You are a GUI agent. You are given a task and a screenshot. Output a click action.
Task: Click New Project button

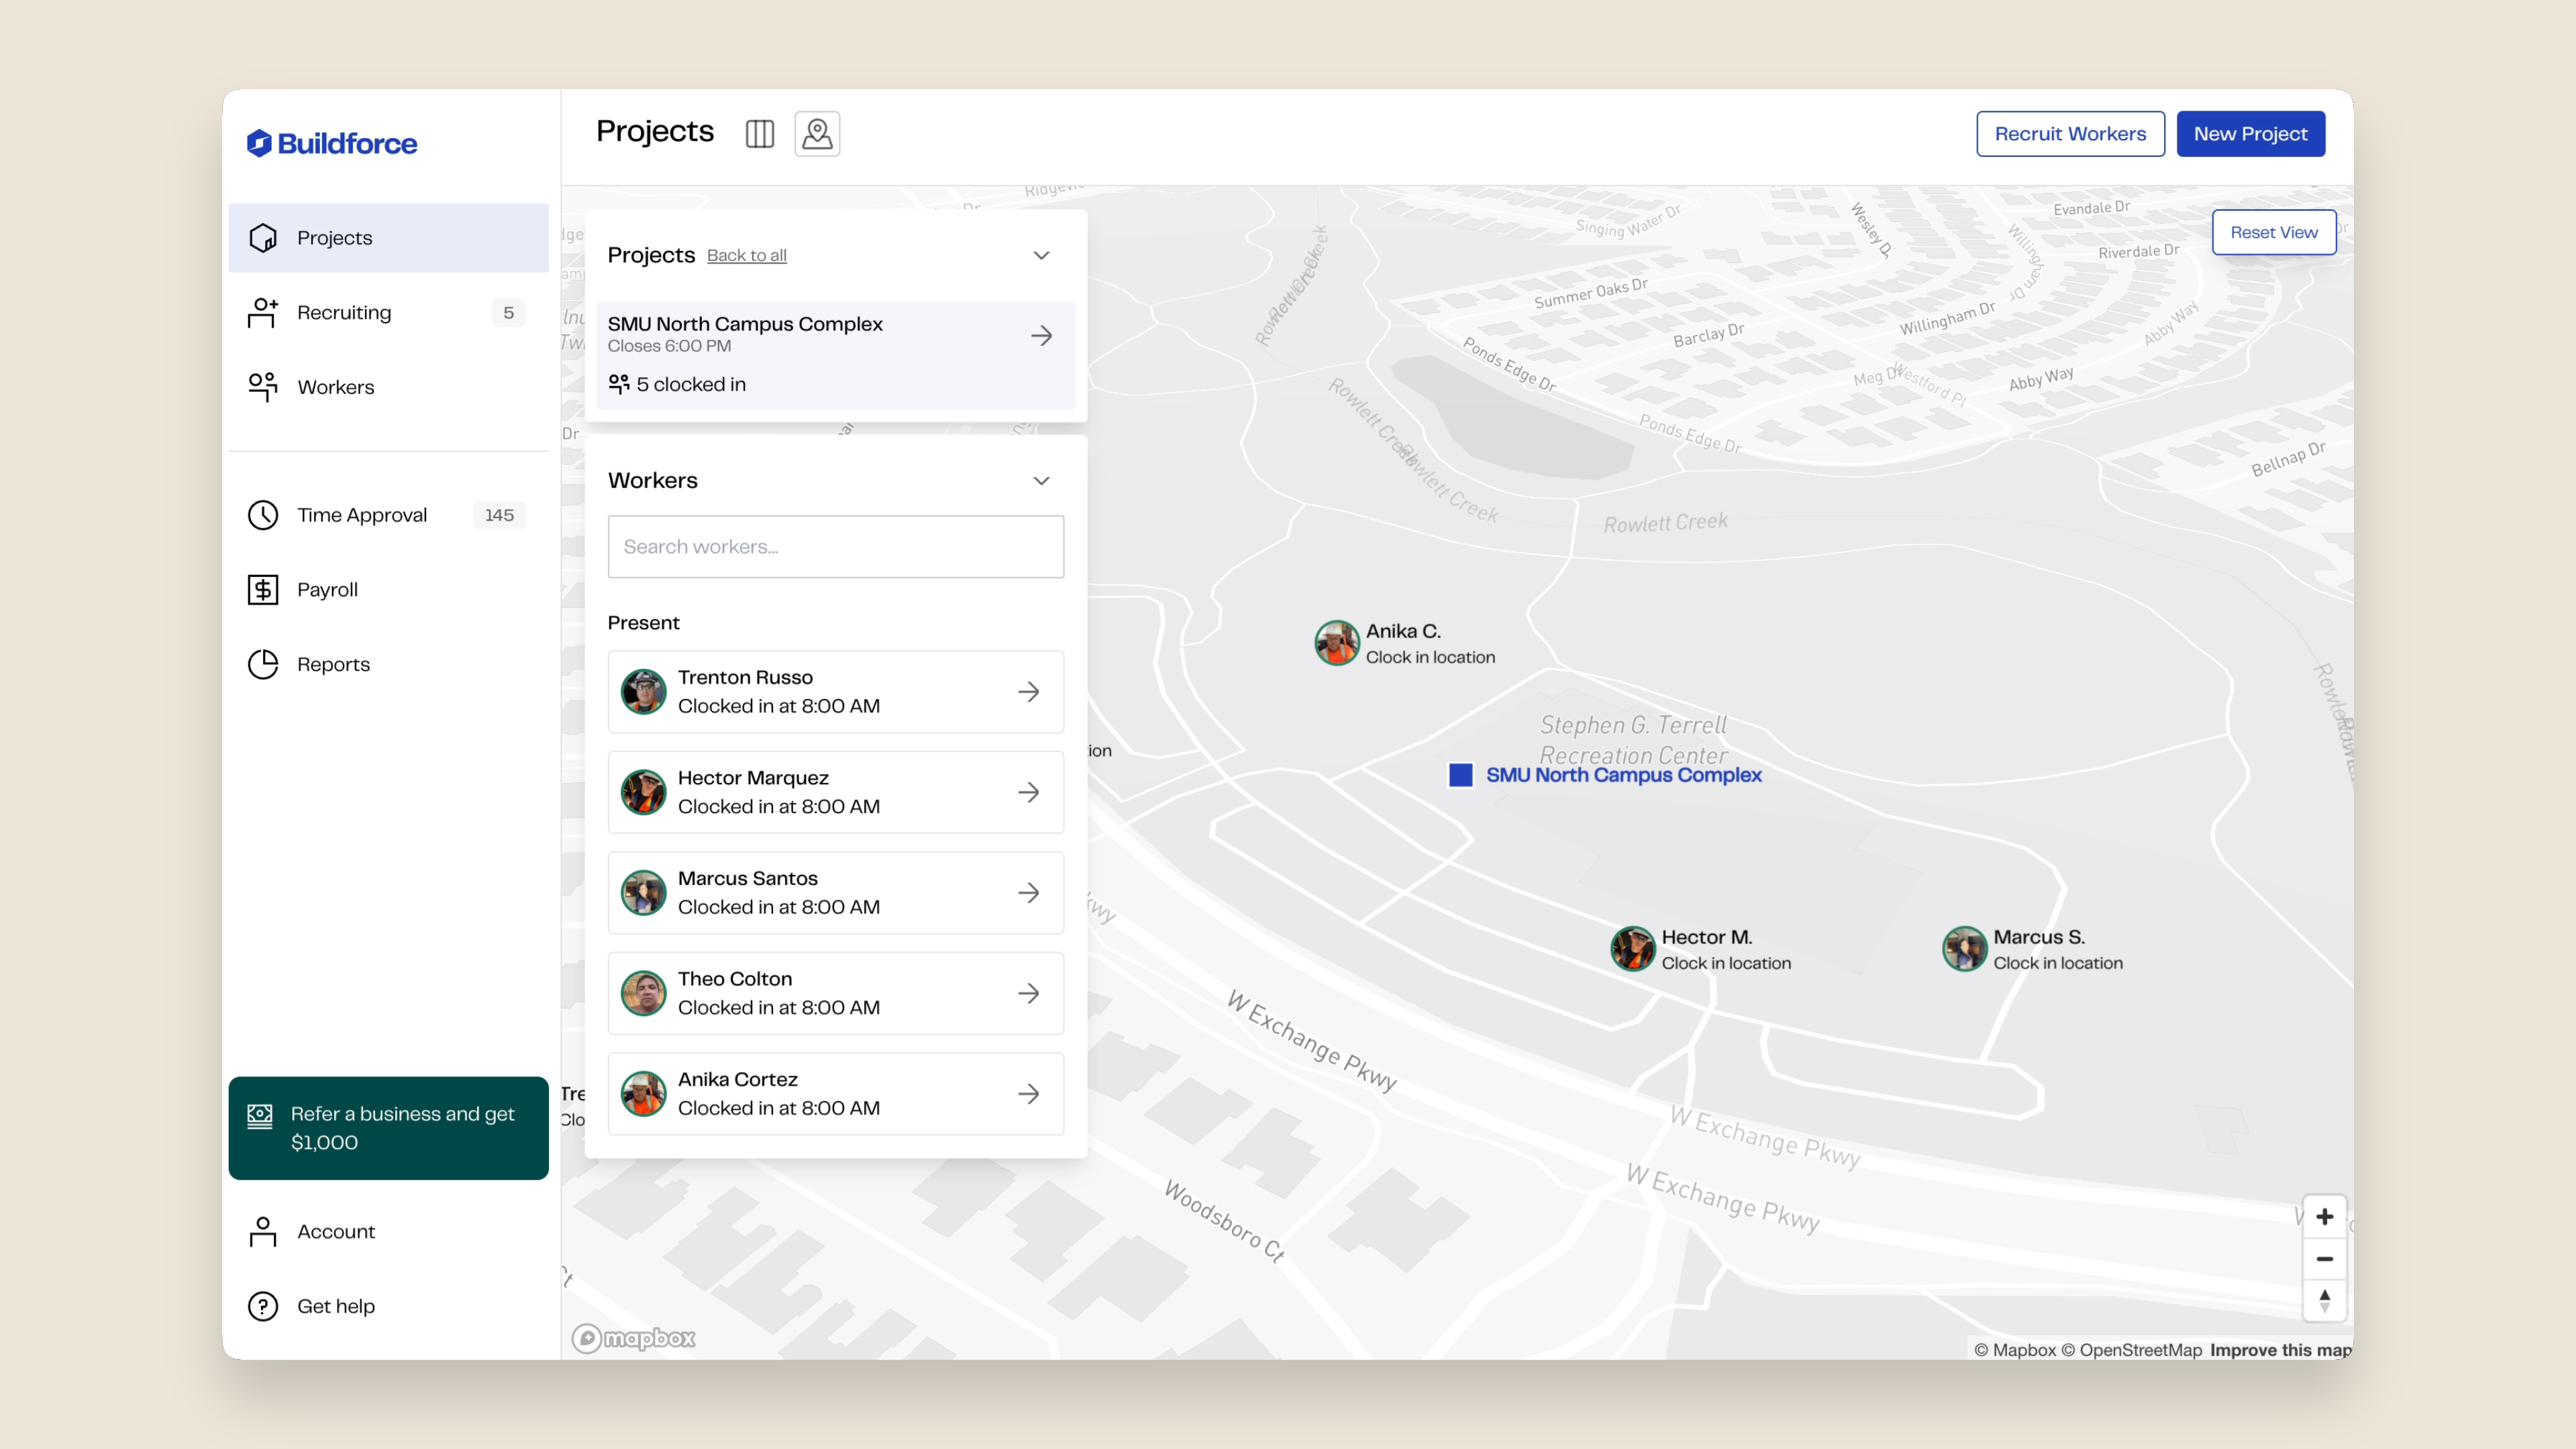(2250, 134)
